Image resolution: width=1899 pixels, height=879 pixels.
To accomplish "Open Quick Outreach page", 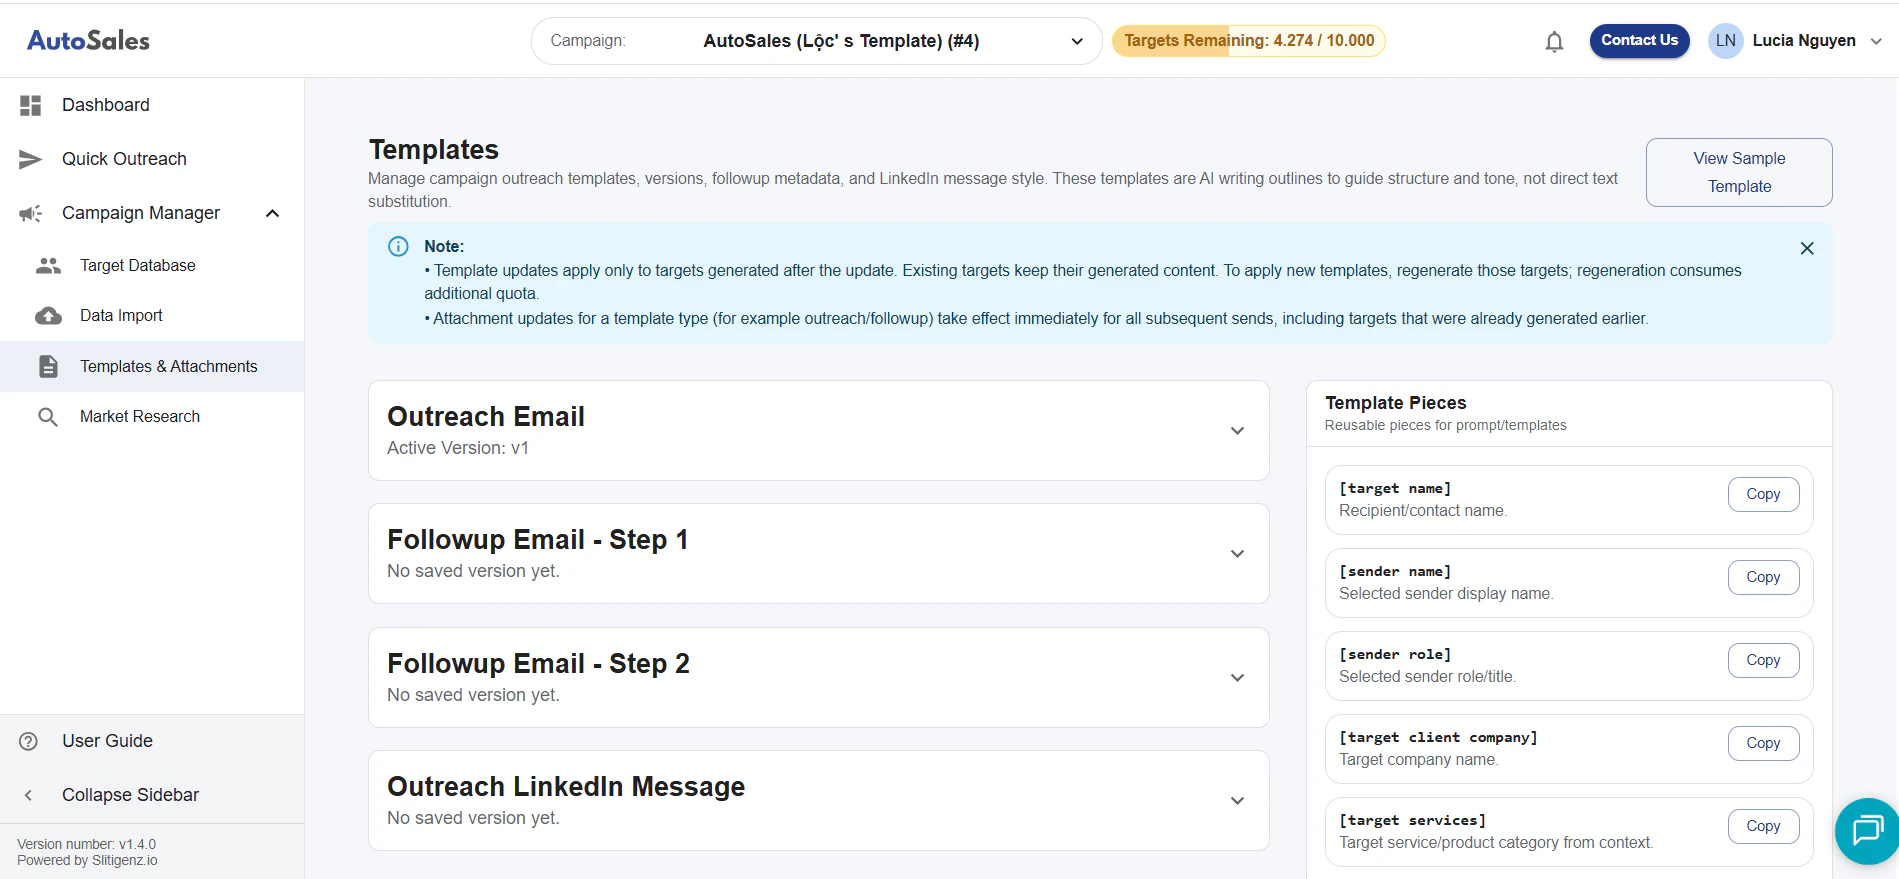I will click(152, 159).
